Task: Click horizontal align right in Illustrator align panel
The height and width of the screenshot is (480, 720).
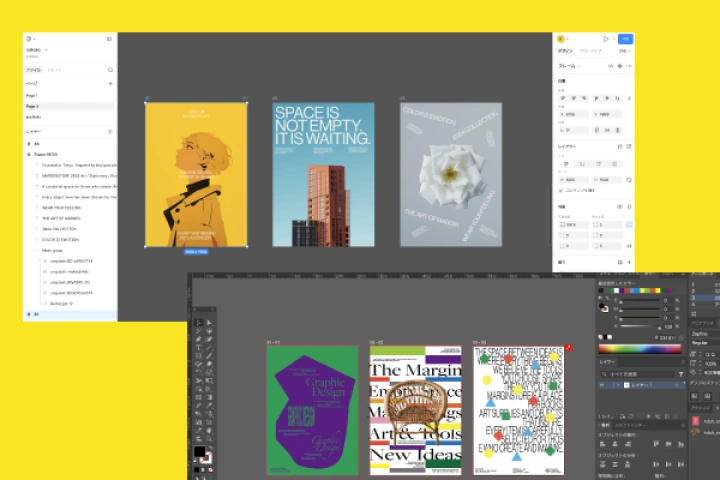Action: click(628, 444)
